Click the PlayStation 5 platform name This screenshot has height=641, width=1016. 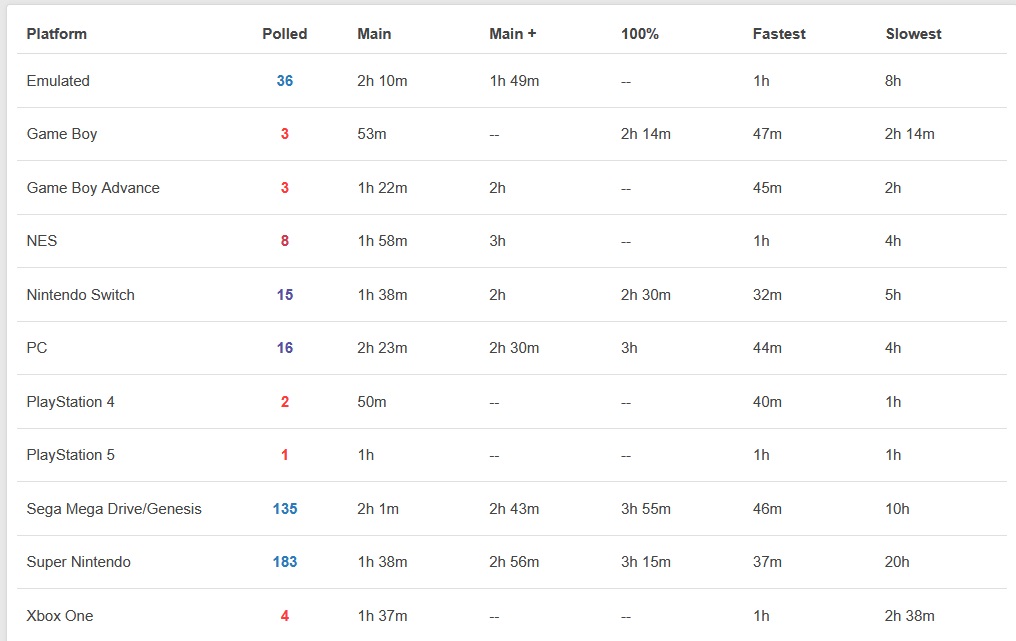coord(71,455)
